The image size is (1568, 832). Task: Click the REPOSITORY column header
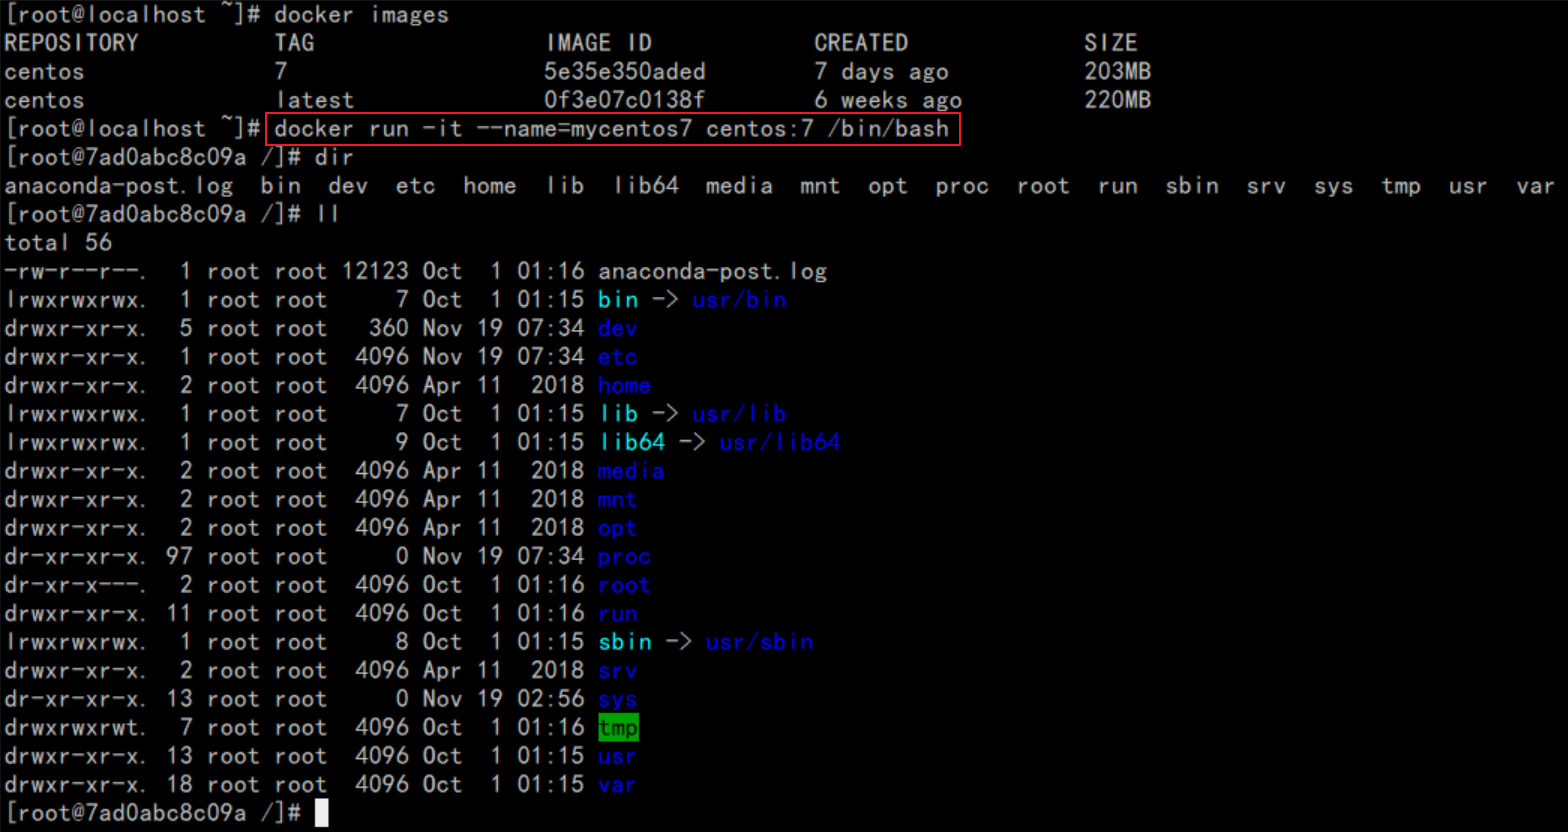pyautogui.click(x=71, y=43)
